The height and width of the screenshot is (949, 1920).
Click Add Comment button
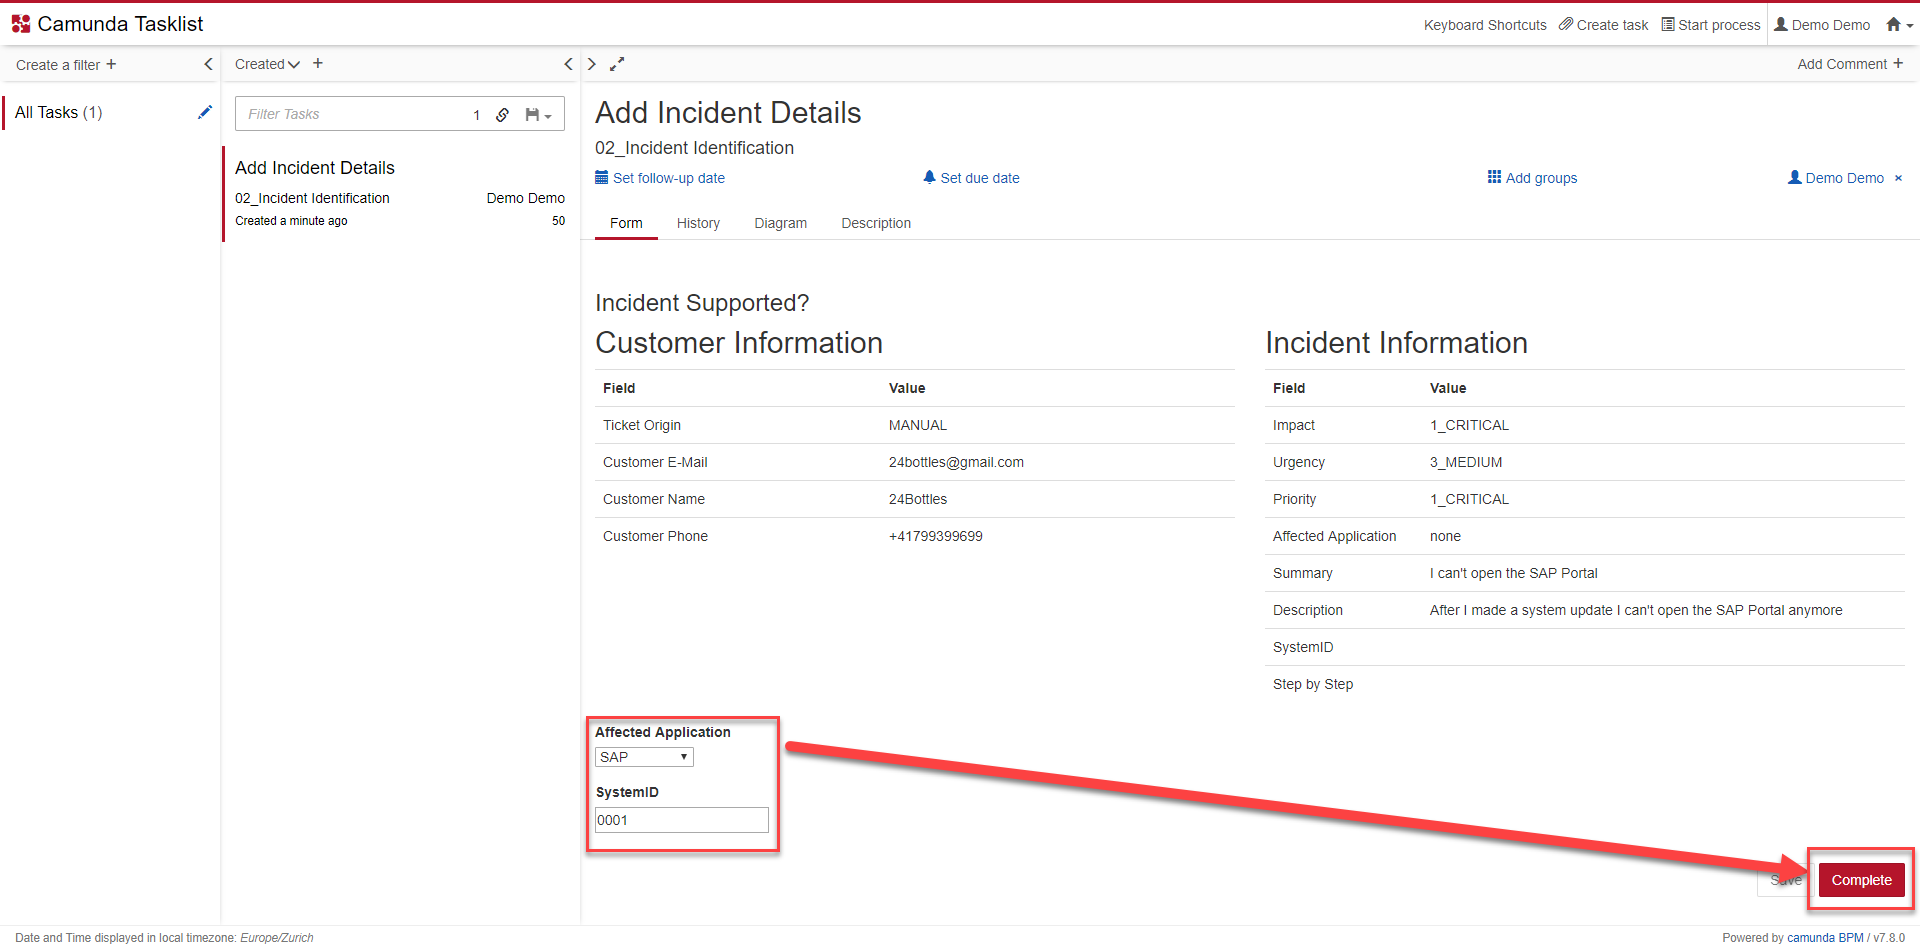click(x=1850, y=64)
